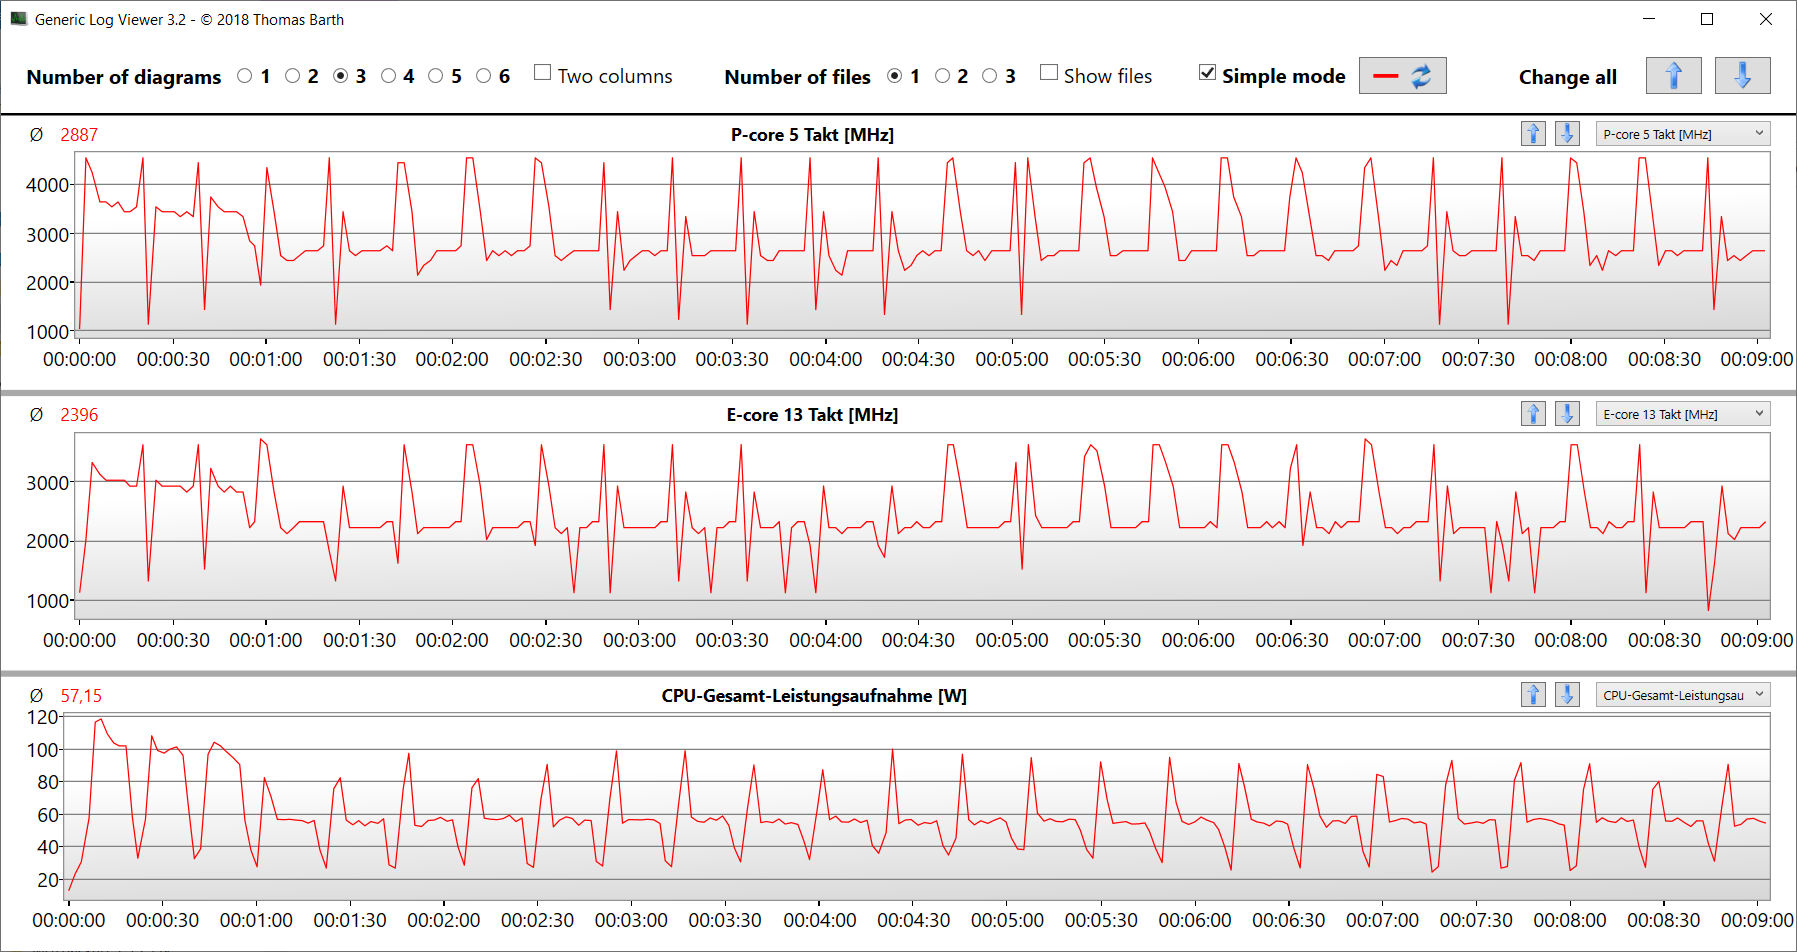Image resolution: width=1797 pixels, height=952 pixels.
Task: Open the E-core 13 Takt sensor dropdown
Action: [x=1682, y=414]
